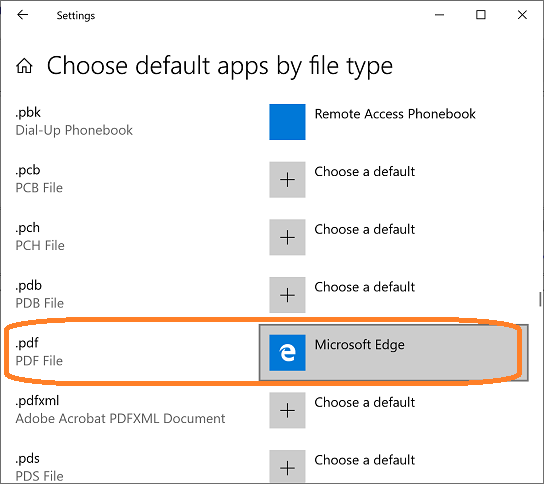544x484 pixels.
Task: Click the blue Remote Access Phonebook icon
Action: pyautogui.click(x=287, y=122)
